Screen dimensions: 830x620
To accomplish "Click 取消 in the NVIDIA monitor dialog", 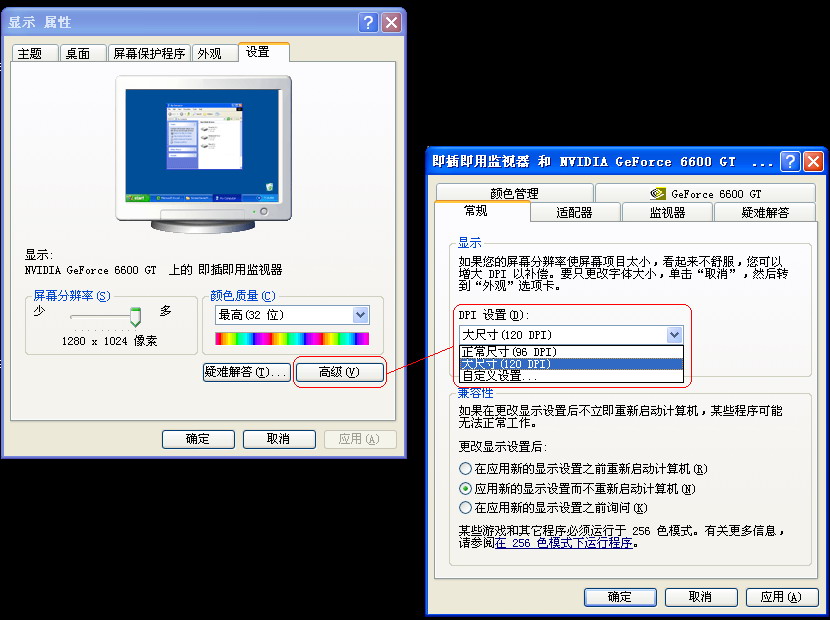I will pos(701,597).
